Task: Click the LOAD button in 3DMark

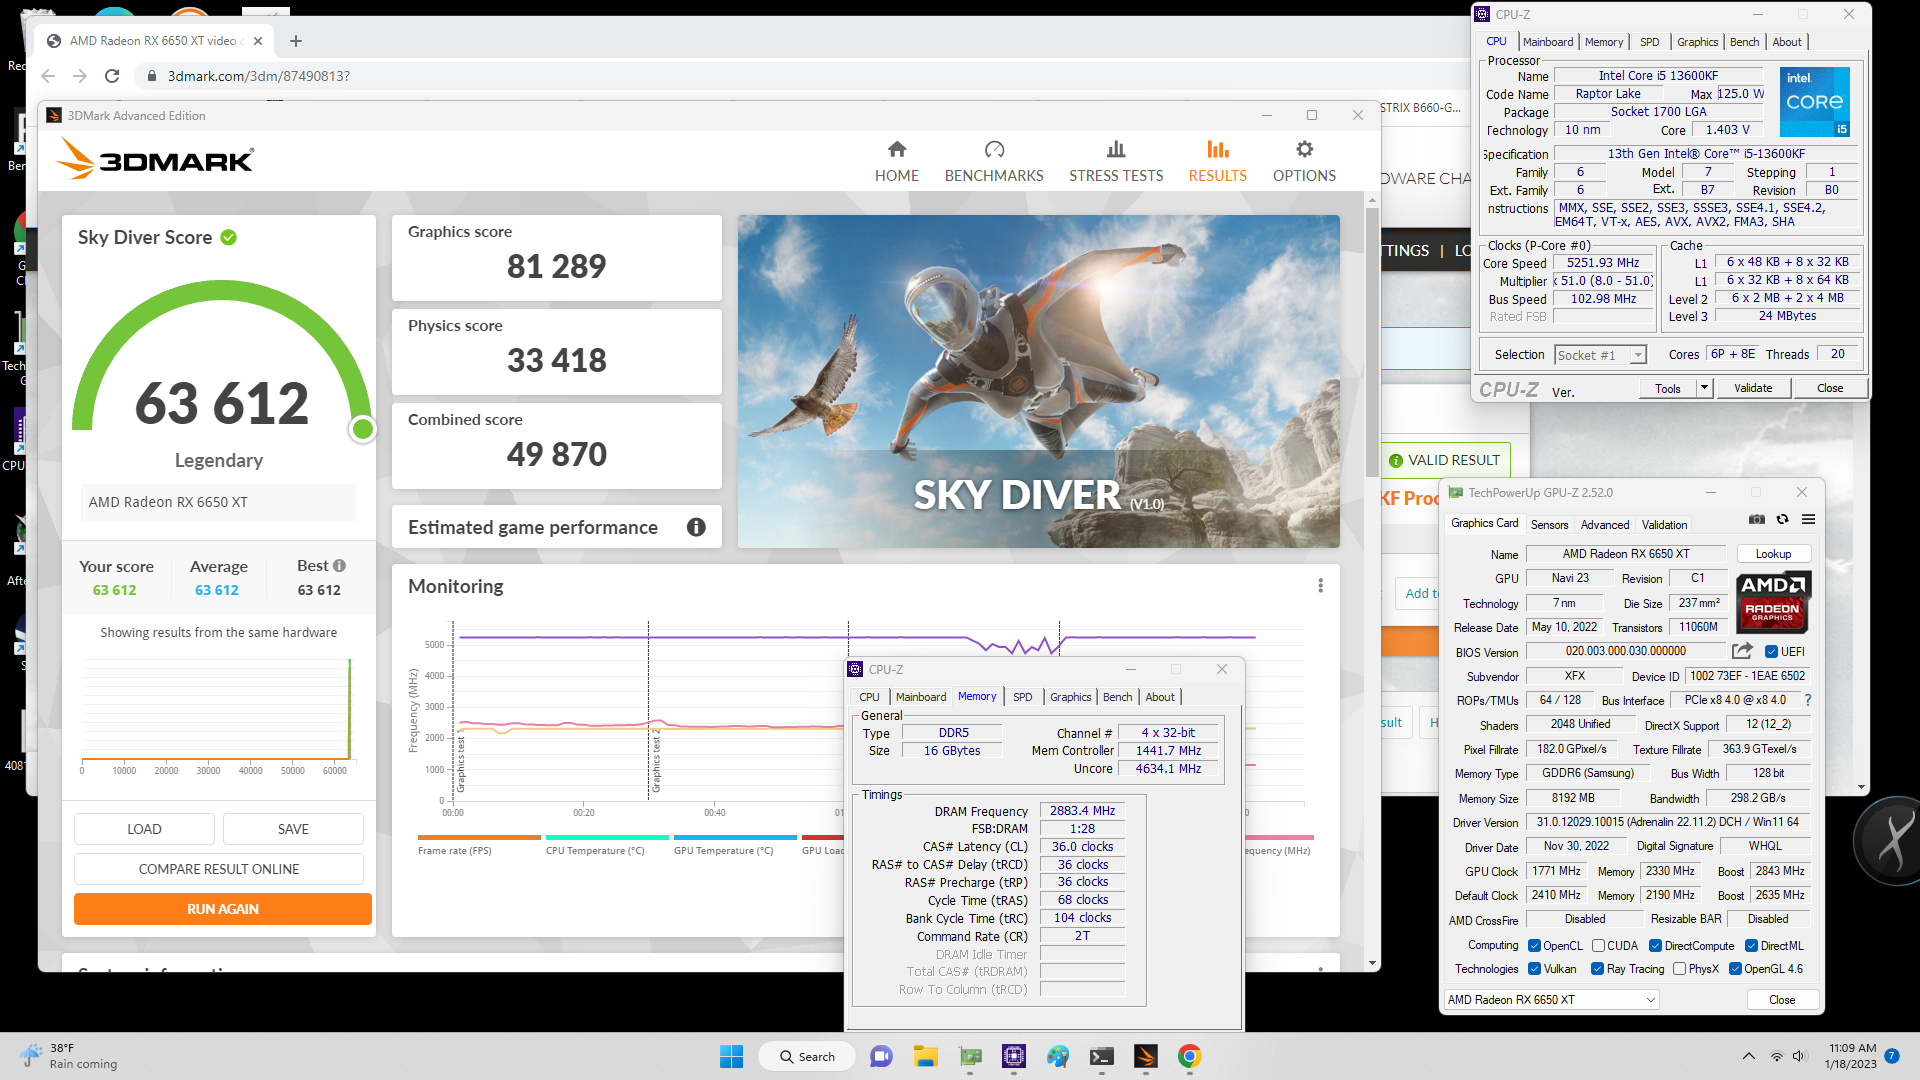Action: [144, 829]
